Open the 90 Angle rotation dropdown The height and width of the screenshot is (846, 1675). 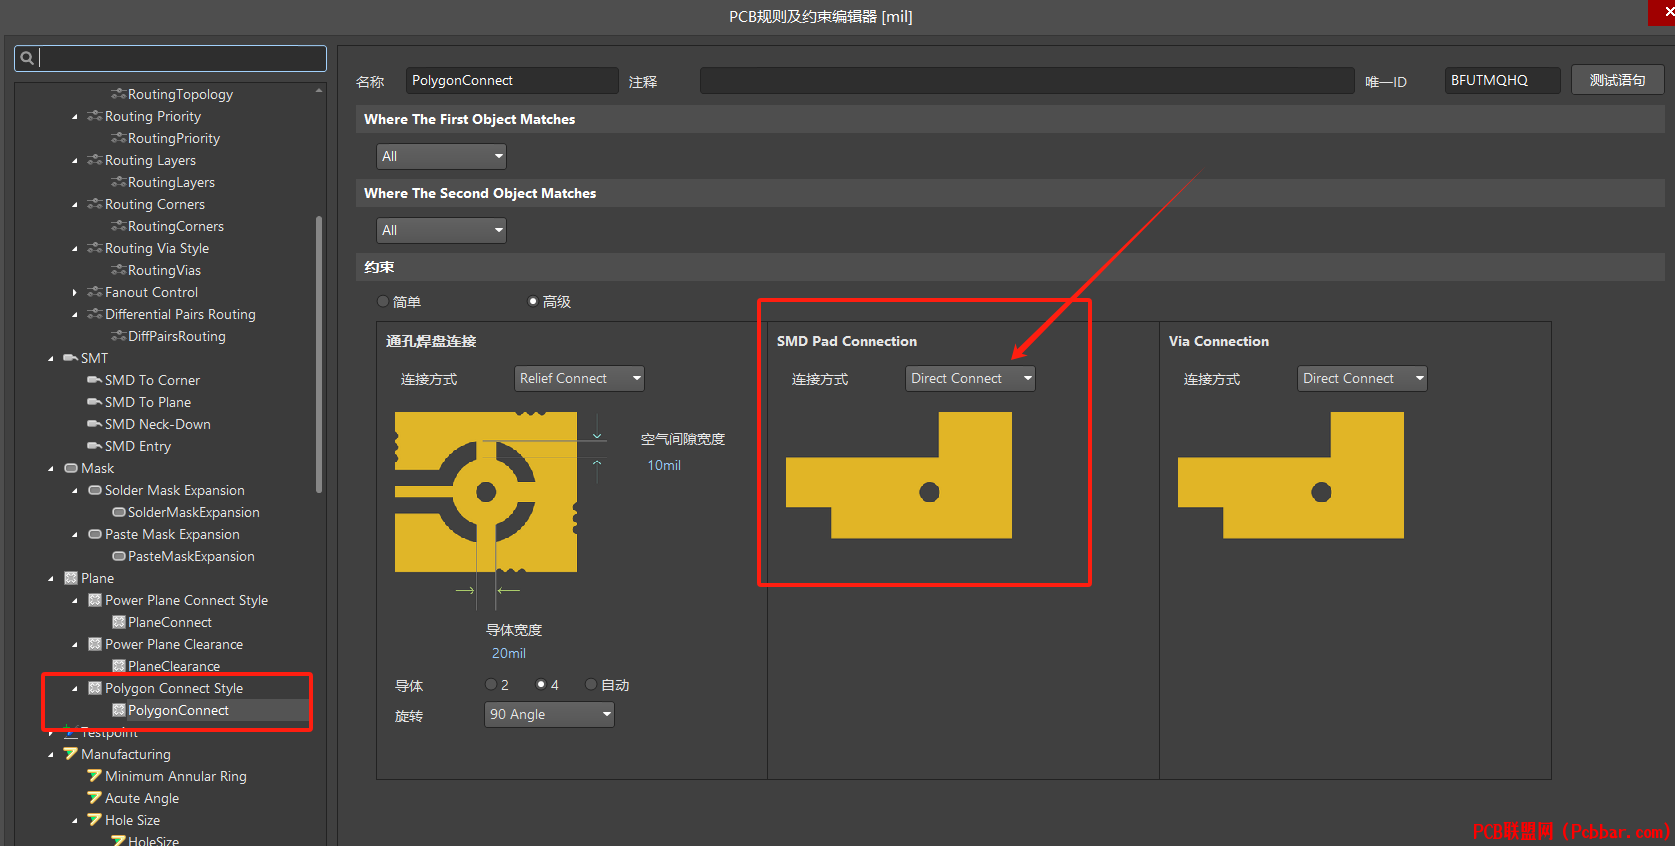549,714
